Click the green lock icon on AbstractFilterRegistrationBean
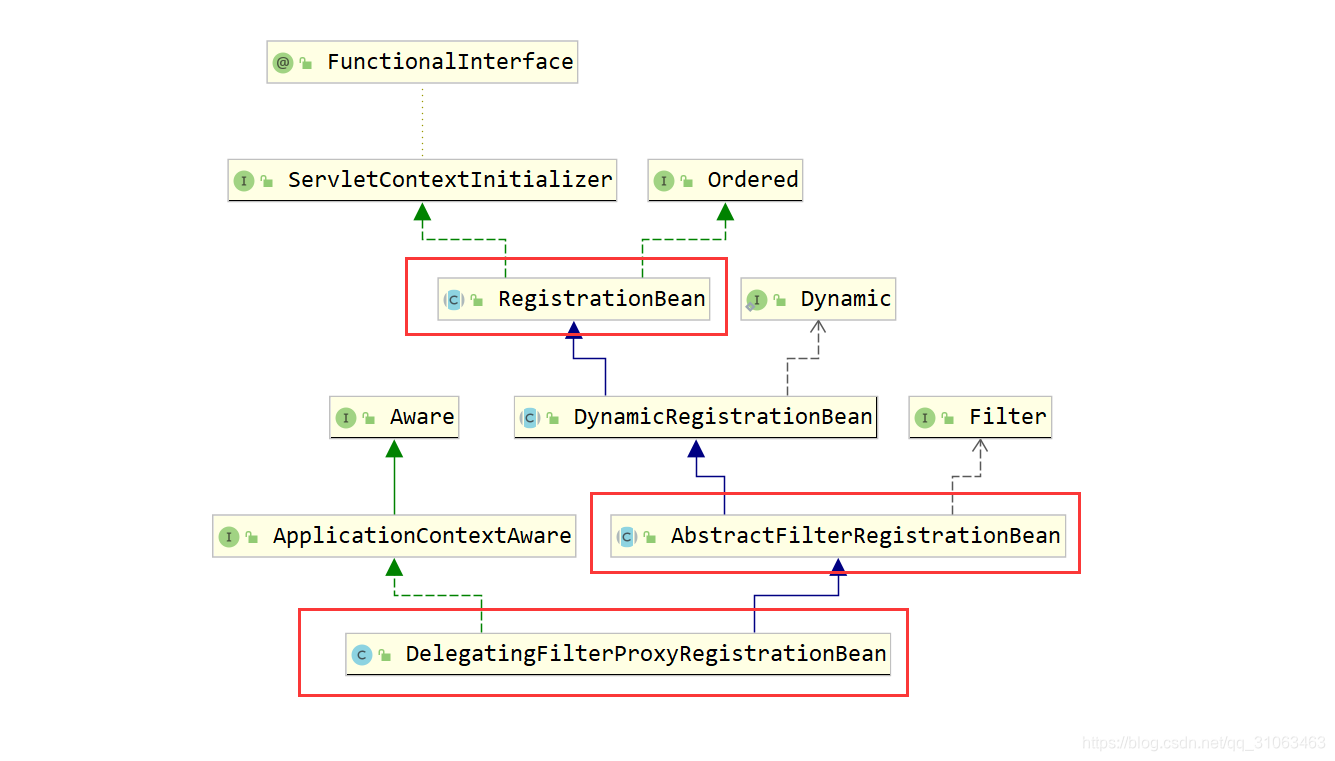The width and height of the screenshot is (1335, 761). click(x=650, y=537)
